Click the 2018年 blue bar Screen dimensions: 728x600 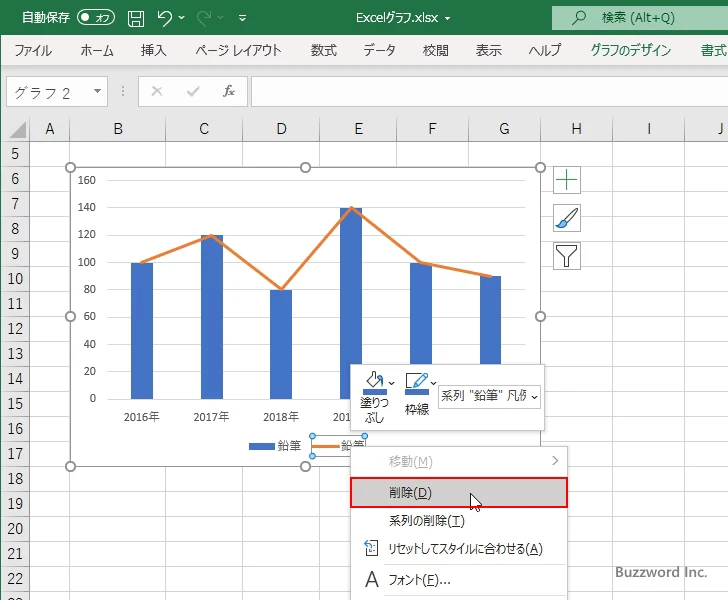click(281, 344)
